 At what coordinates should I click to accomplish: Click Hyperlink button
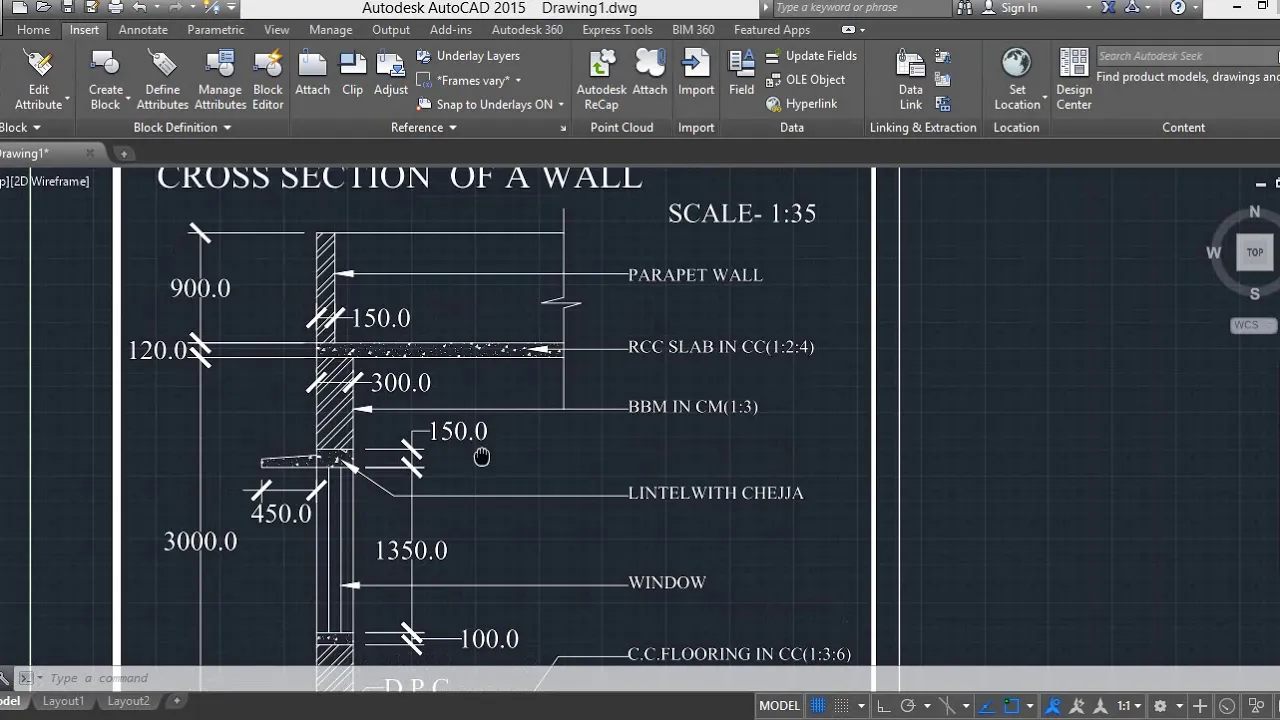point(801,104)
